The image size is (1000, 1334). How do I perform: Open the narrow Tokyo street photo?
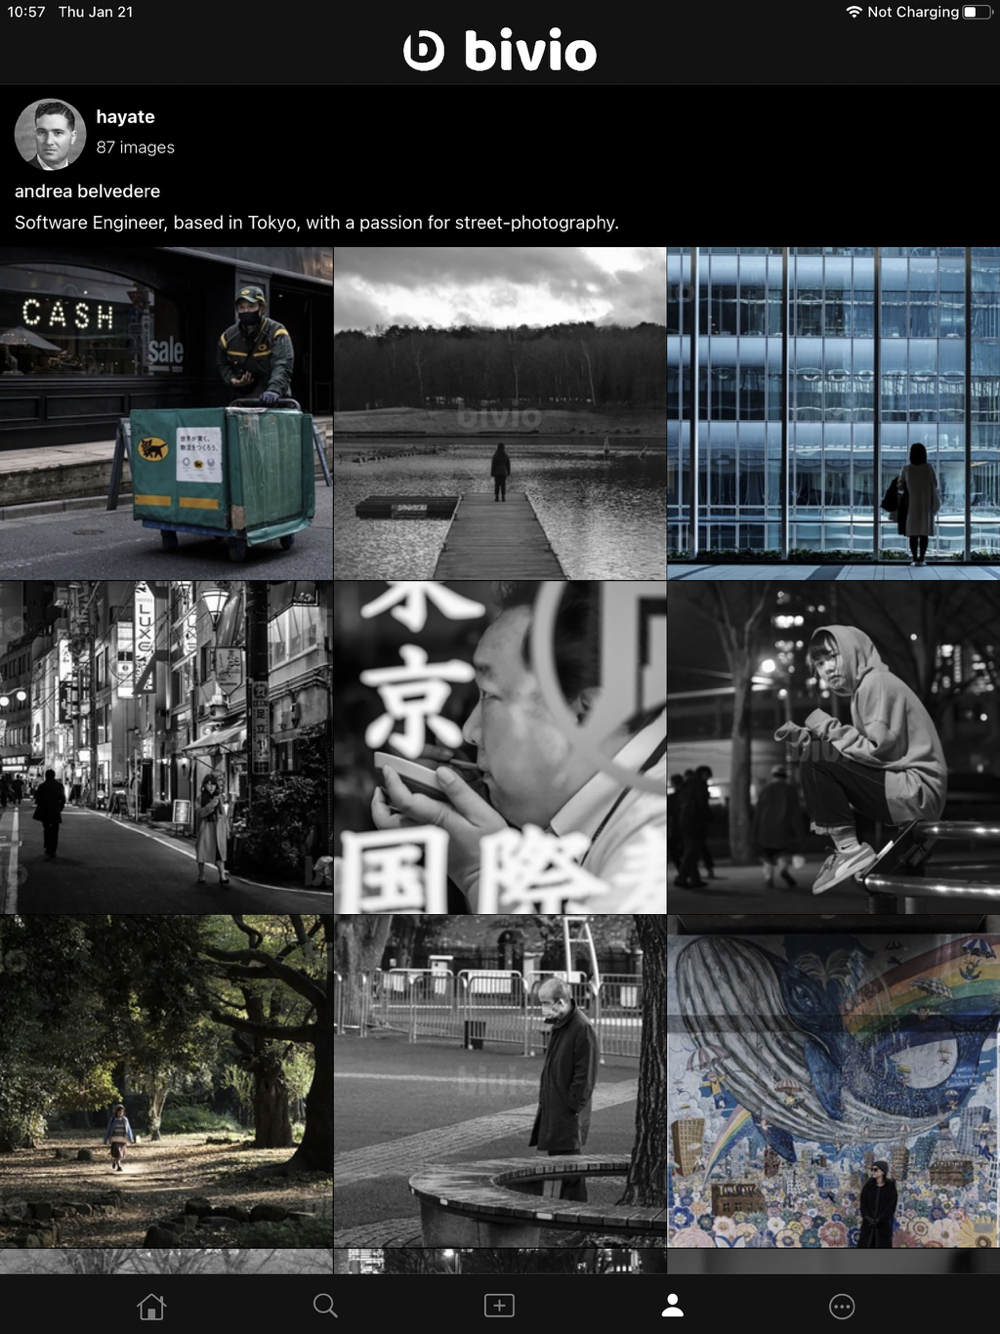click(166, 747)
